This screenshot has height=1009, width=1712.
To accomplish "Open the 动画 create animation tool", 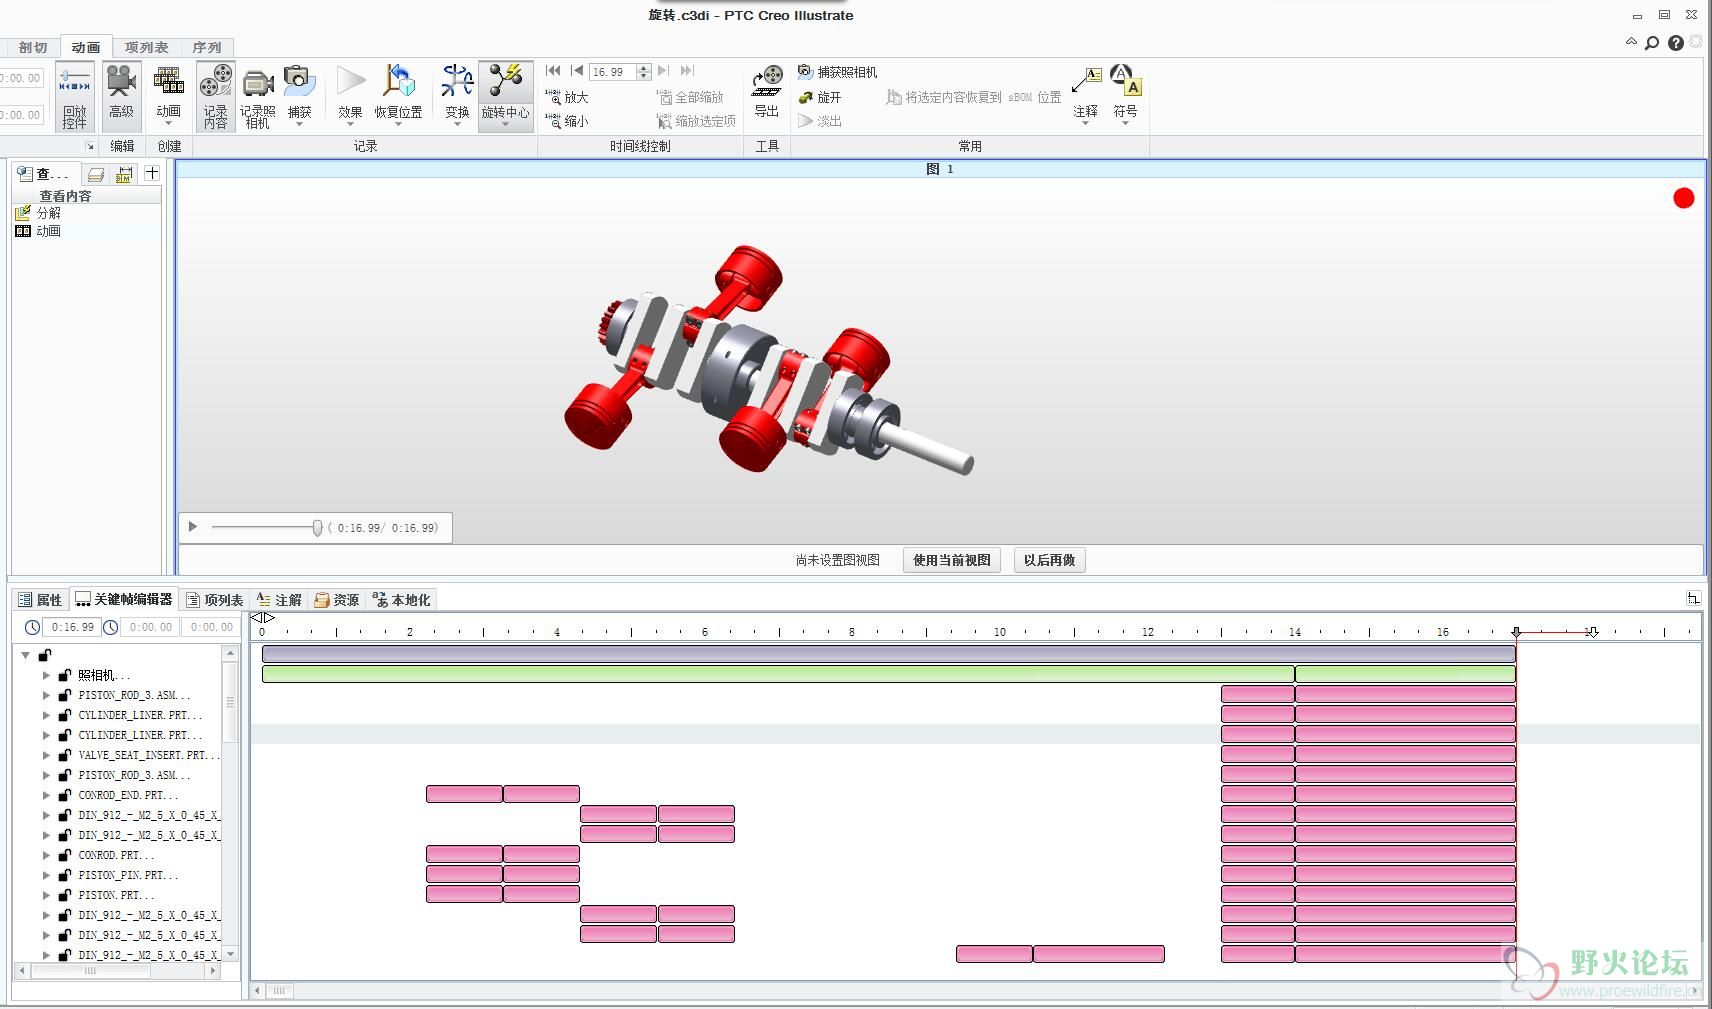I will point(169,93).
